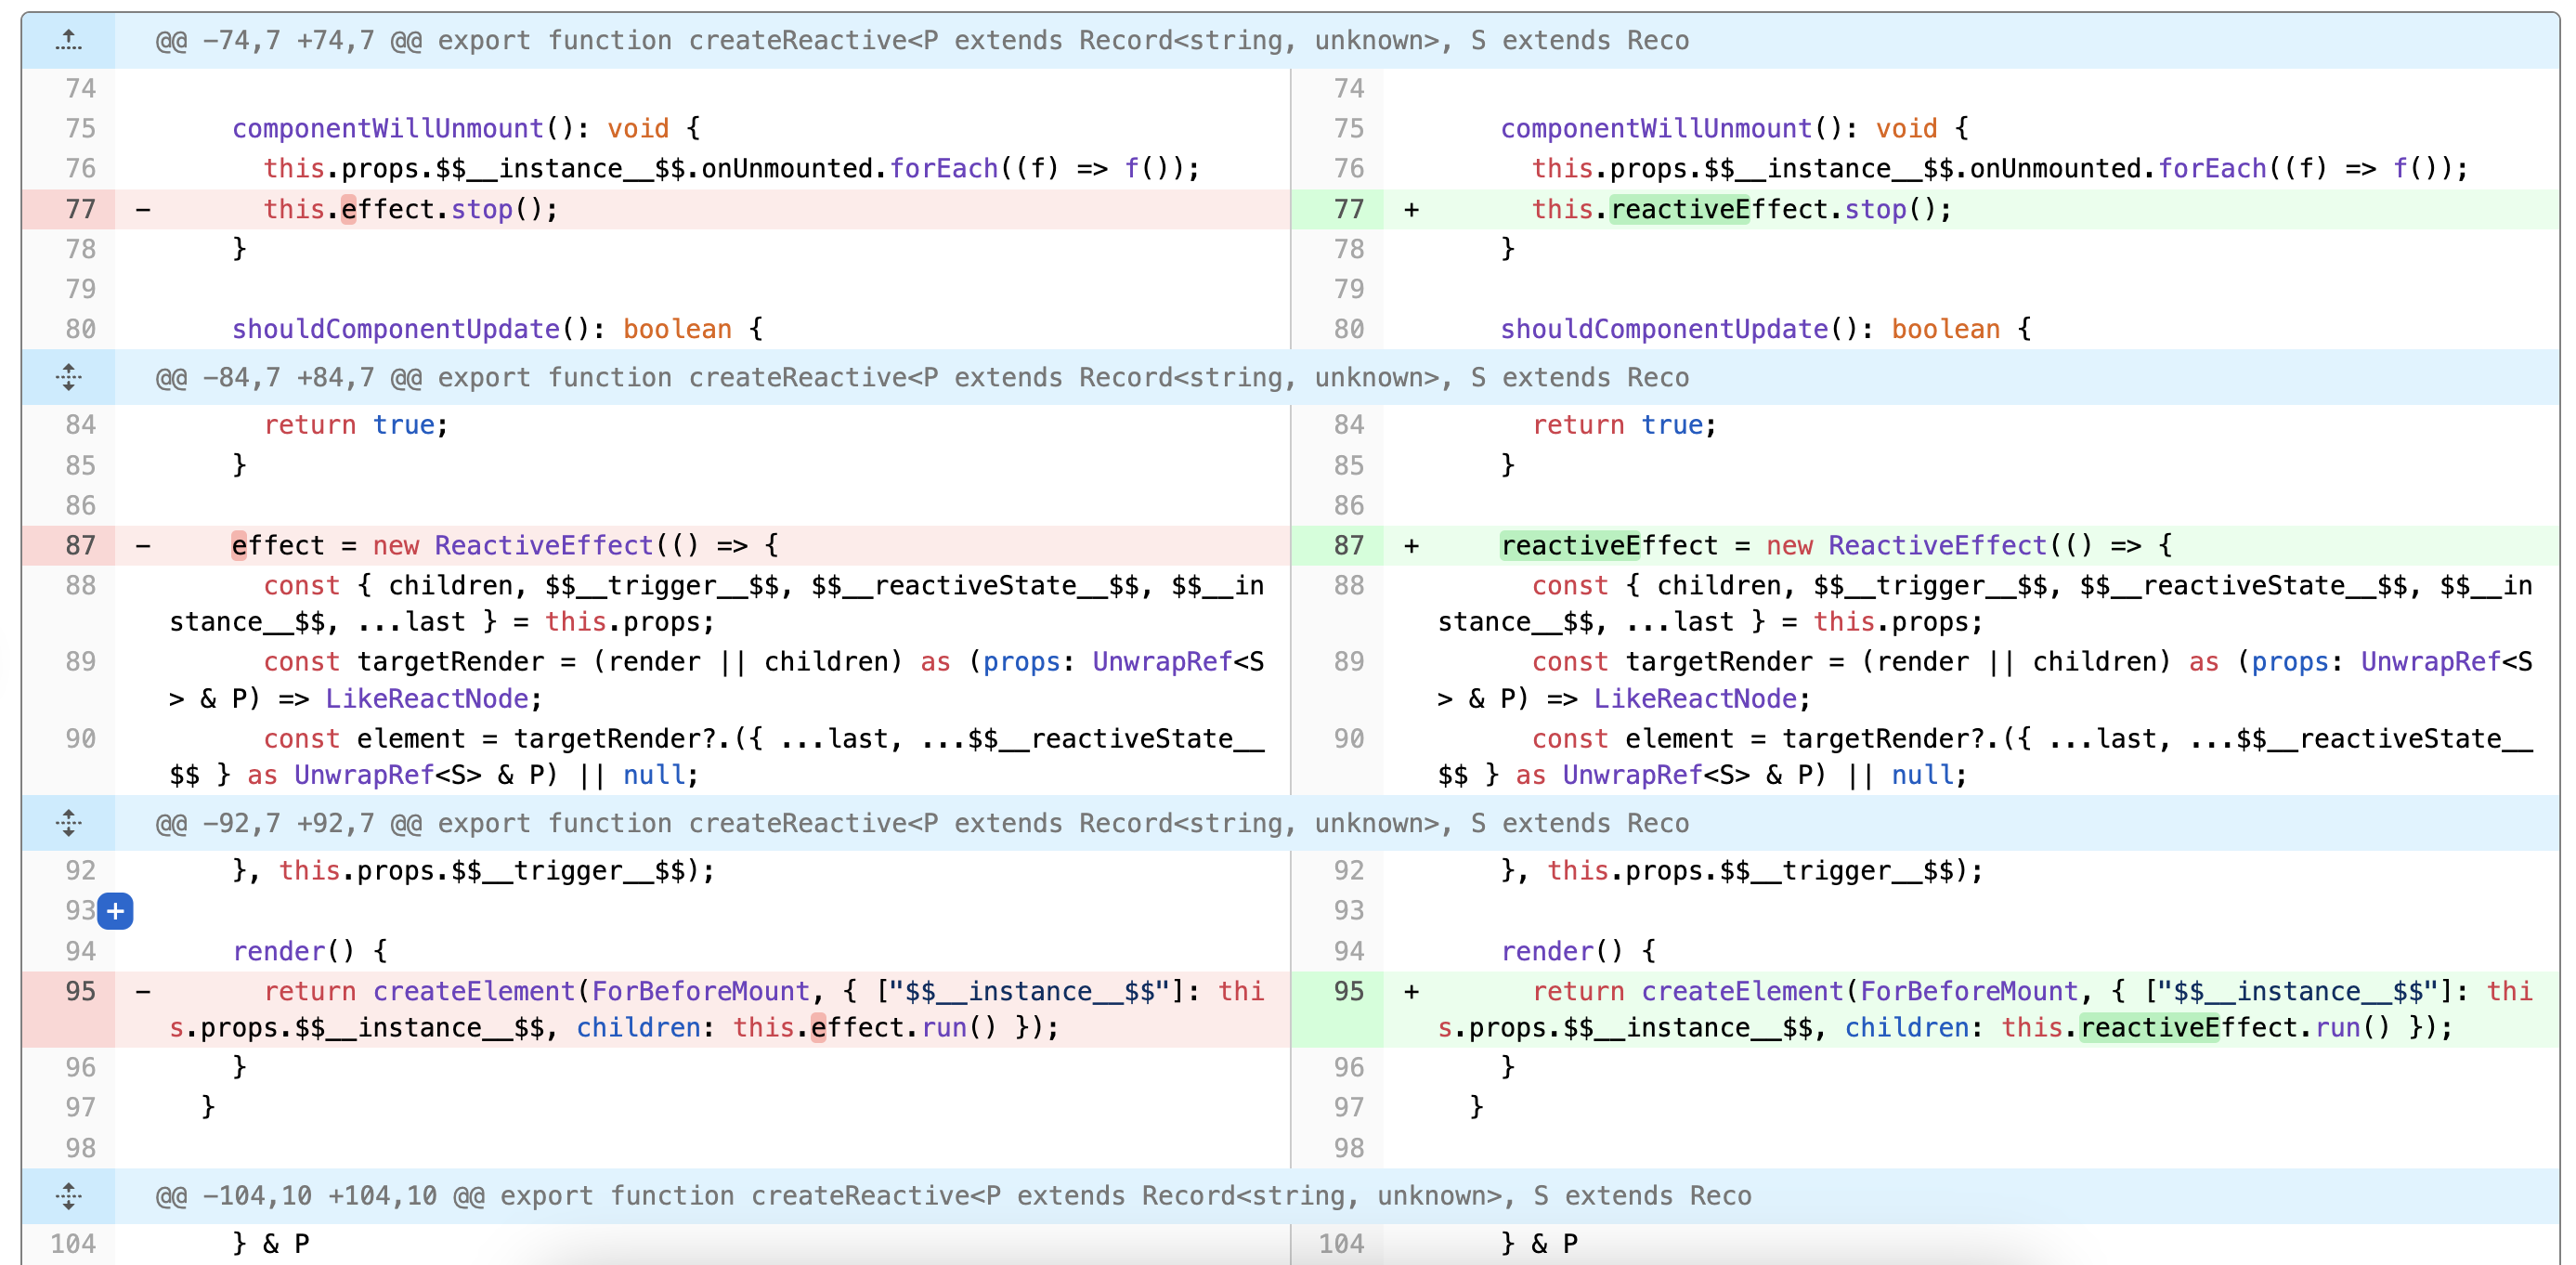2576x1265 pixels.
Task: Select deleted line number 95 on left
Action: coord(80,991)
